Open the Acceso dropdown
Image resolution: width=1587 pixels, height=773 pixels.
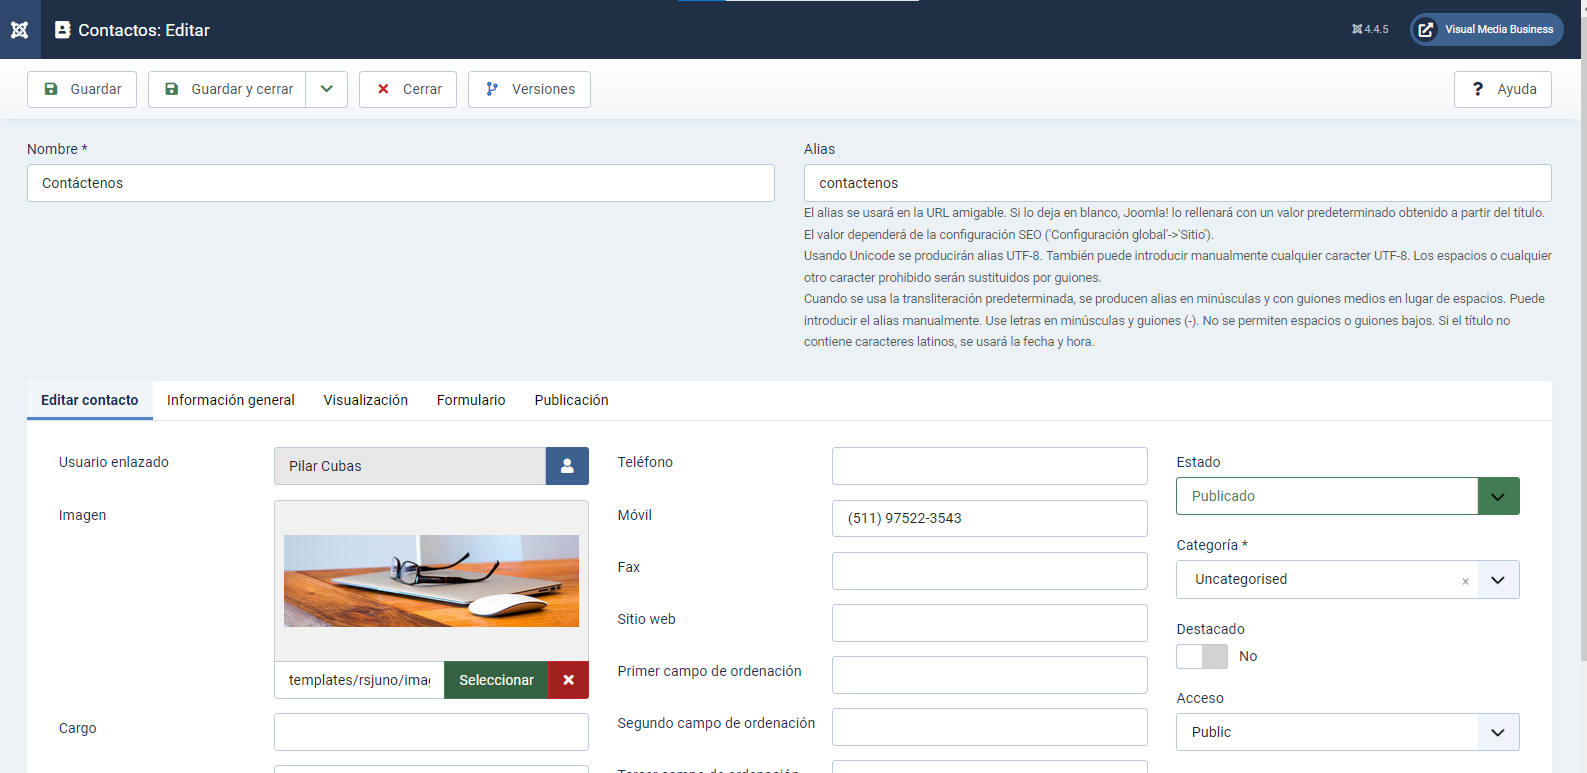[x=1348, y=732]
